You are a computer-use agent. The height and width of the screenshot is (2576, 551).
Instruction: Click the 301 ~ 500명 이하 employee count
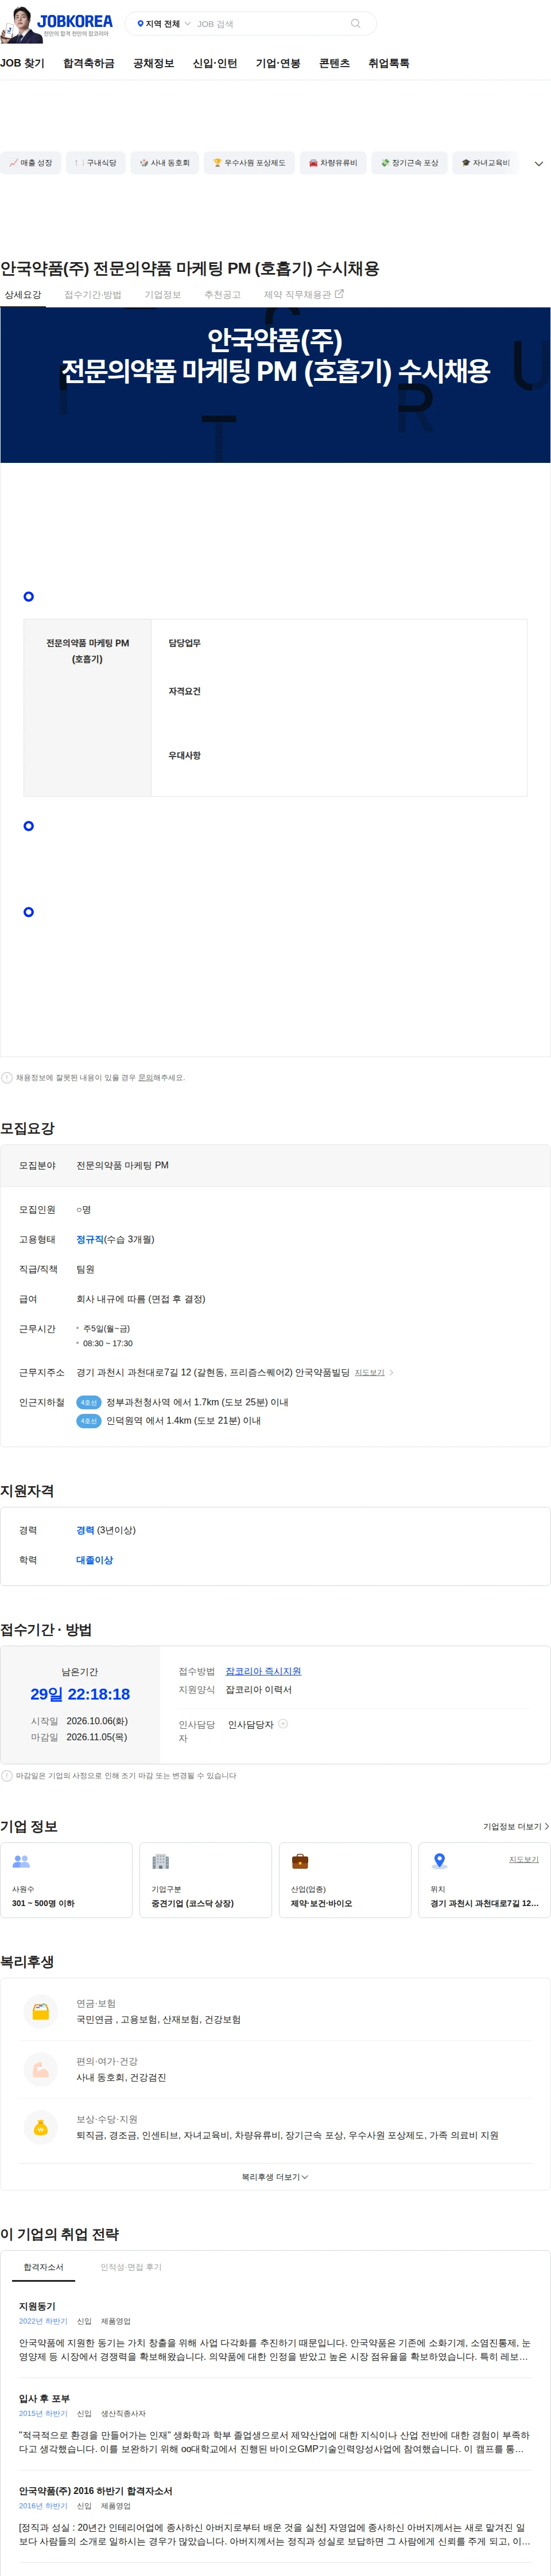pos(43,1903)
